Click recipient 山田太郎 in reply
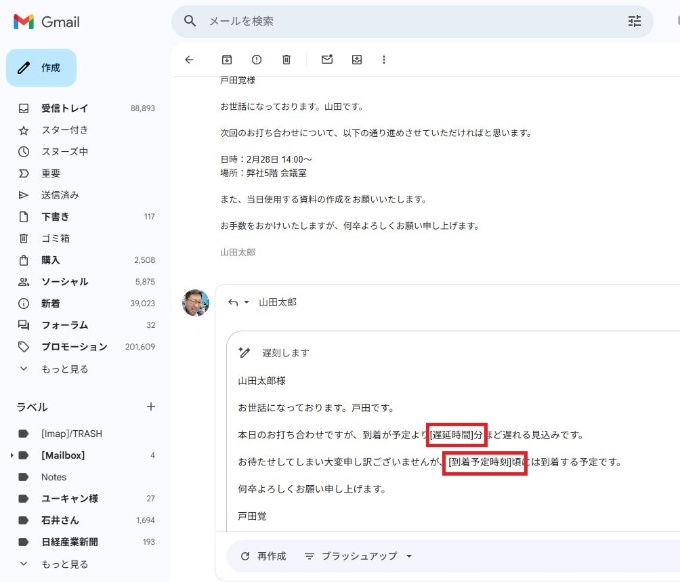 [278, 302]
